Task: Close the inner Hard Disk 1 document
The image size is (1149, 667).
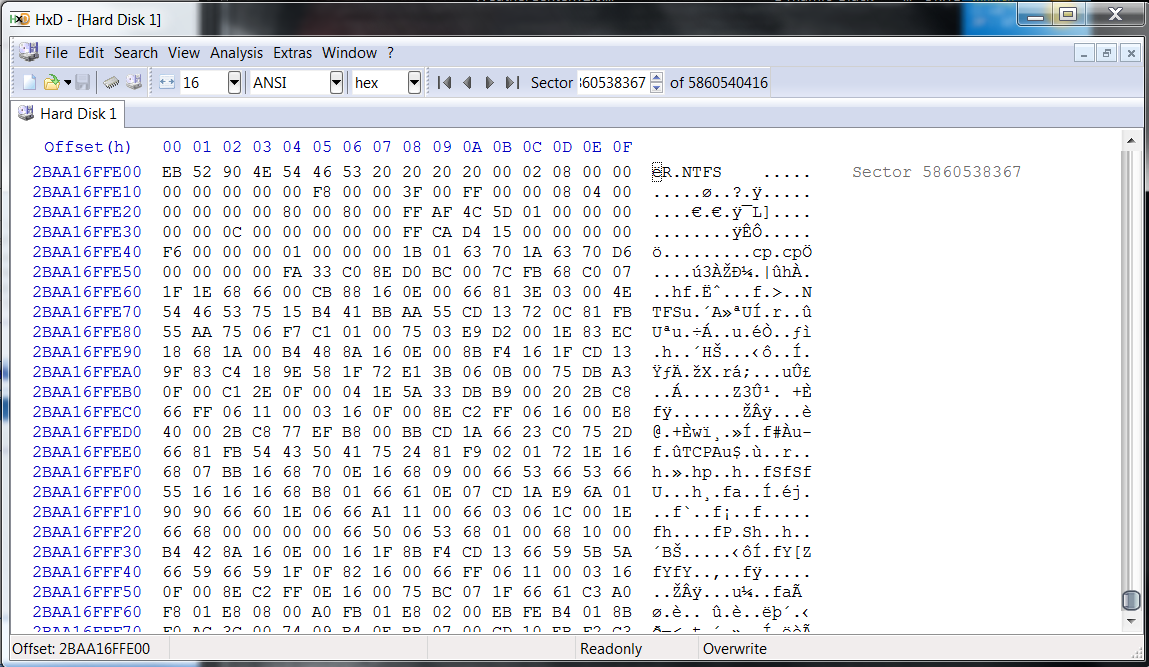Action: [x=1131, y=53]
